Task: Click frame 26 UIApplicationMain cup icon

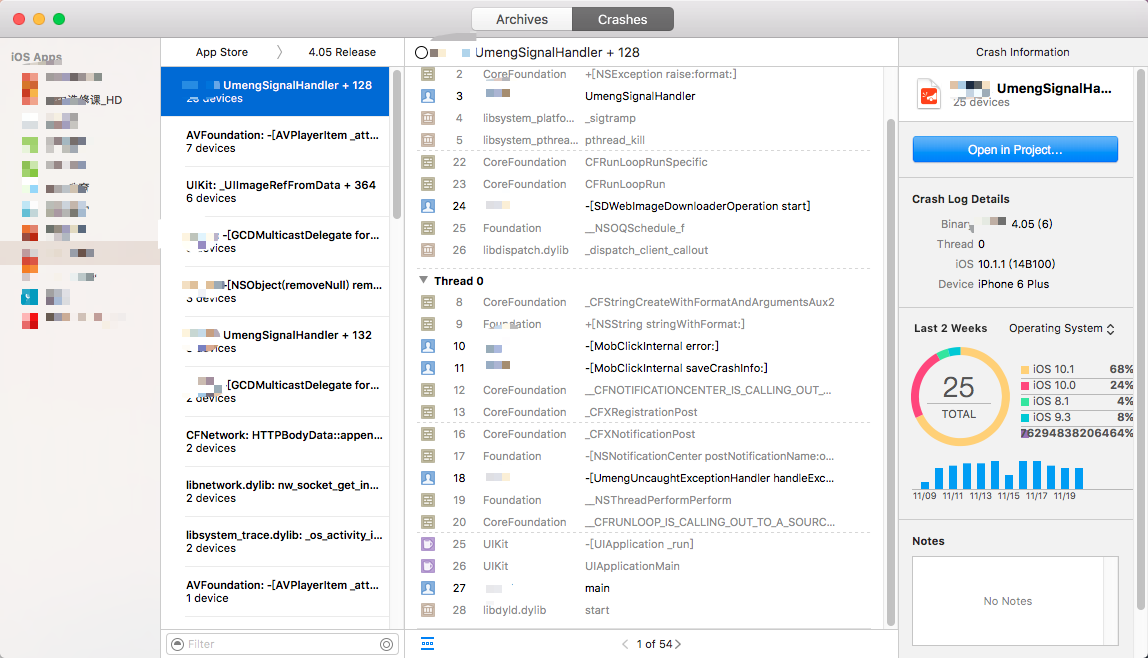Action: pos(428,566)
